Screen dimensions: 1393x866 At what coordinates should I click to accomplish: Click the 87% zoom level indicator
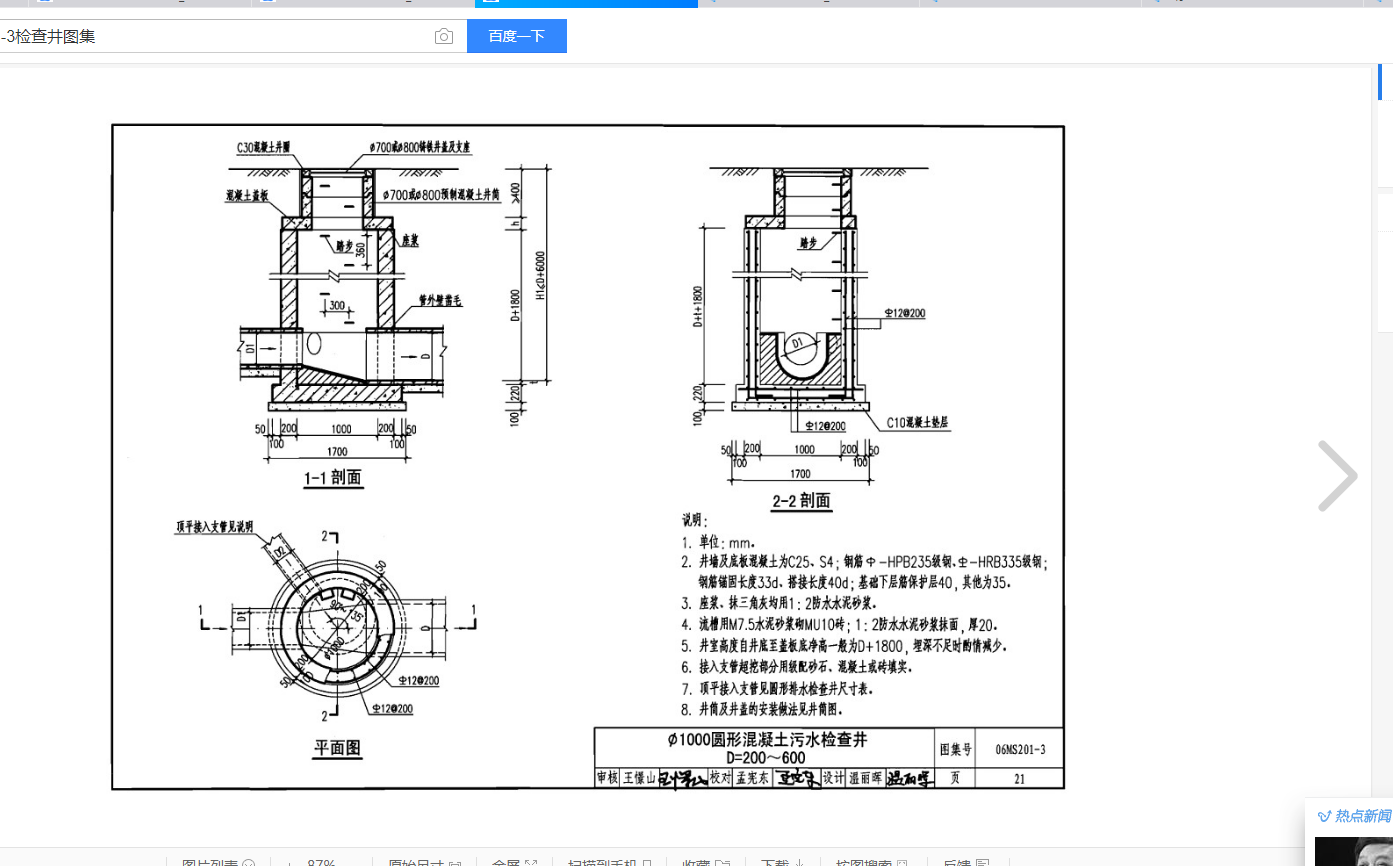(x=321, y=863)
